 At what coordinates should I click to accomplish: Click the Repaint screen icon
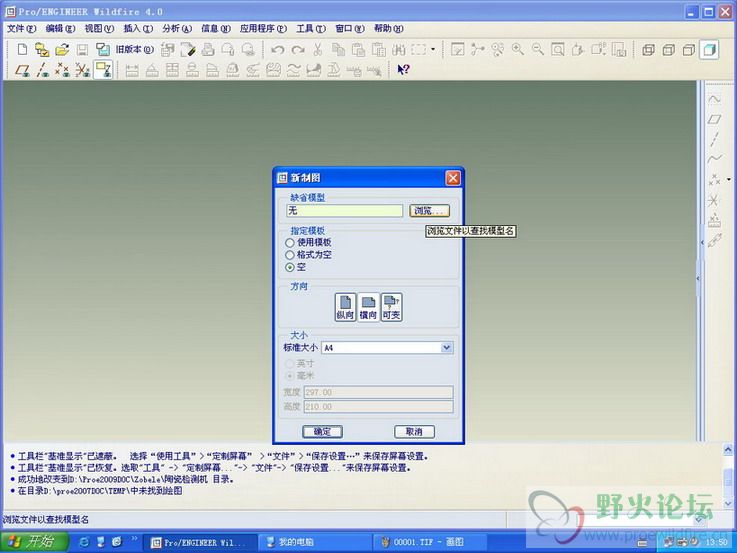457,49
